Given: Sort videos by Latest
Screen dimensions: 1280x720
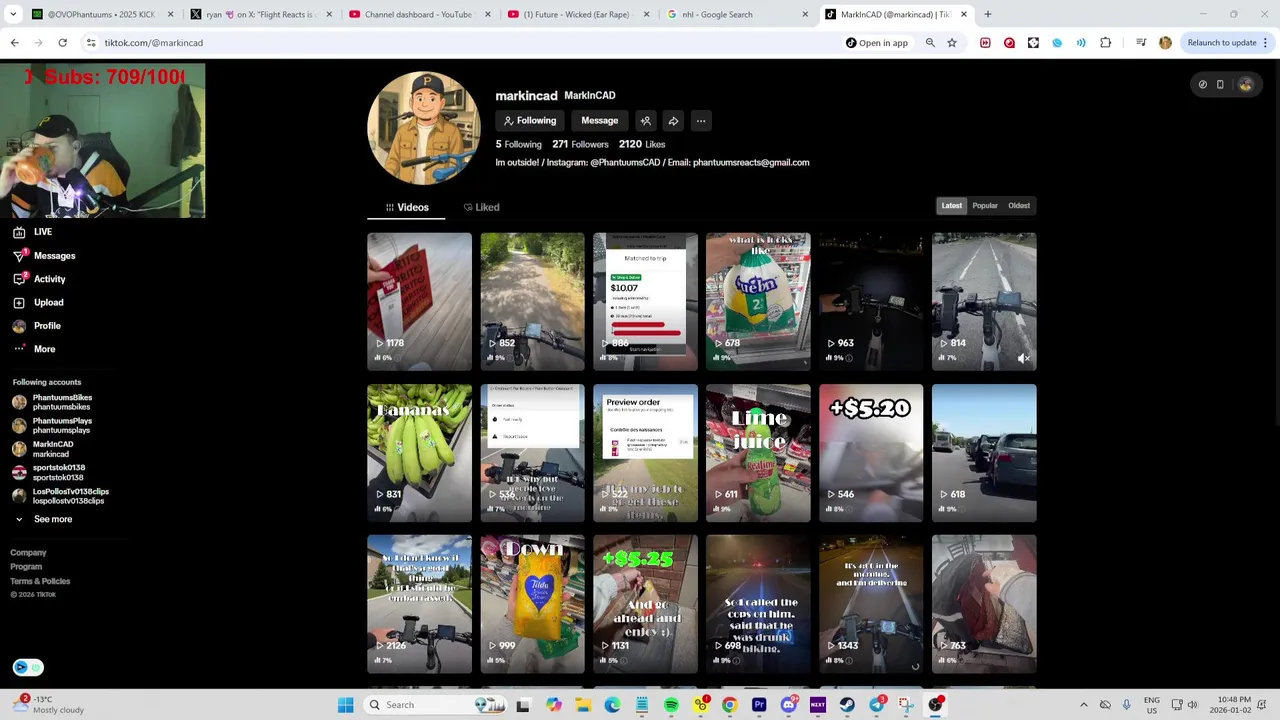Looking at the screenshot, I should pos(951,206).
